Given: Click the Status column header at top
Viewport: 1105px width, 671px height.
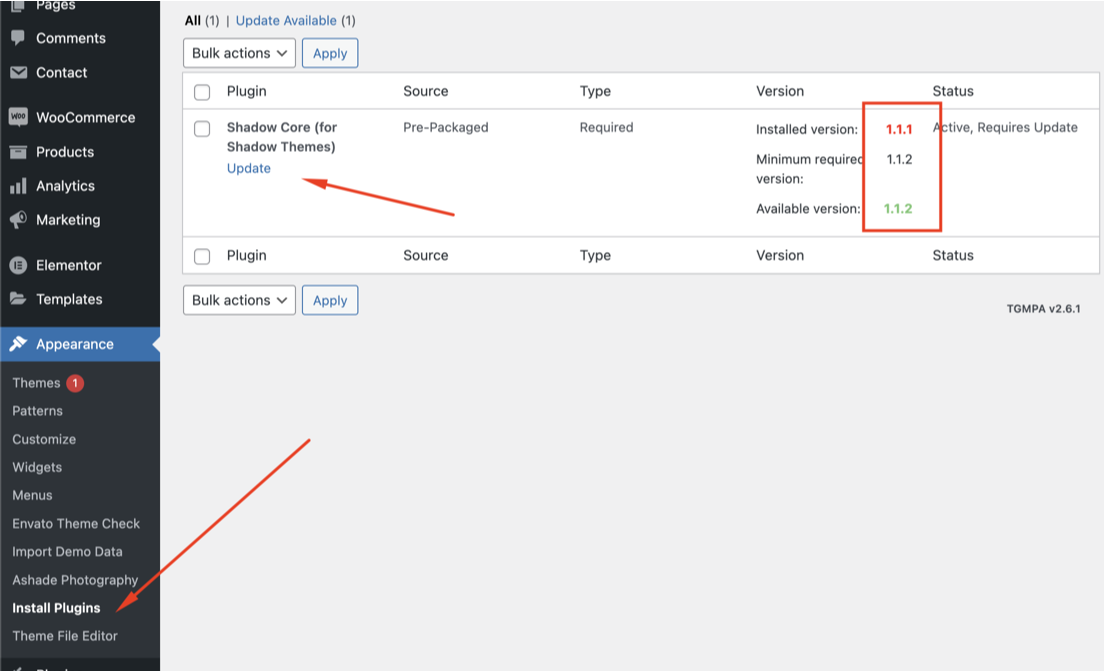Looking at the screenshot, I should coord(953,91).
